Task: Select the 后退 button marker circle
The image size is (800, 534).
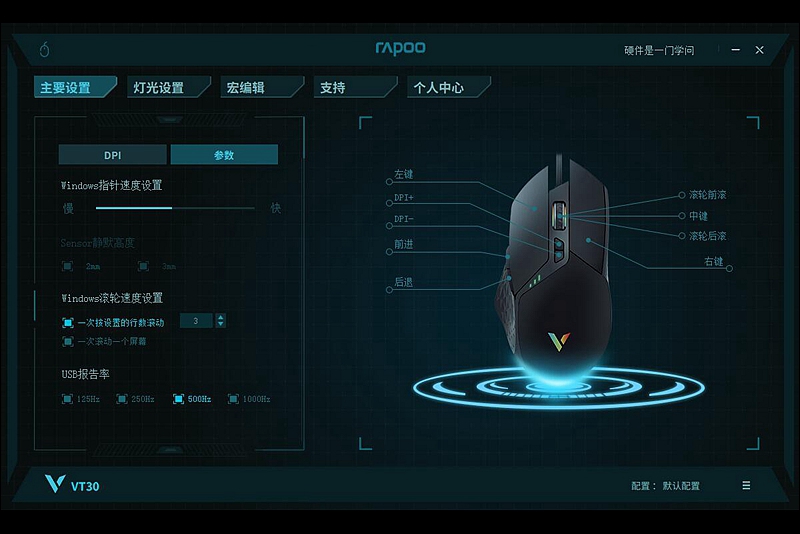Action: (x=389, y=290)
